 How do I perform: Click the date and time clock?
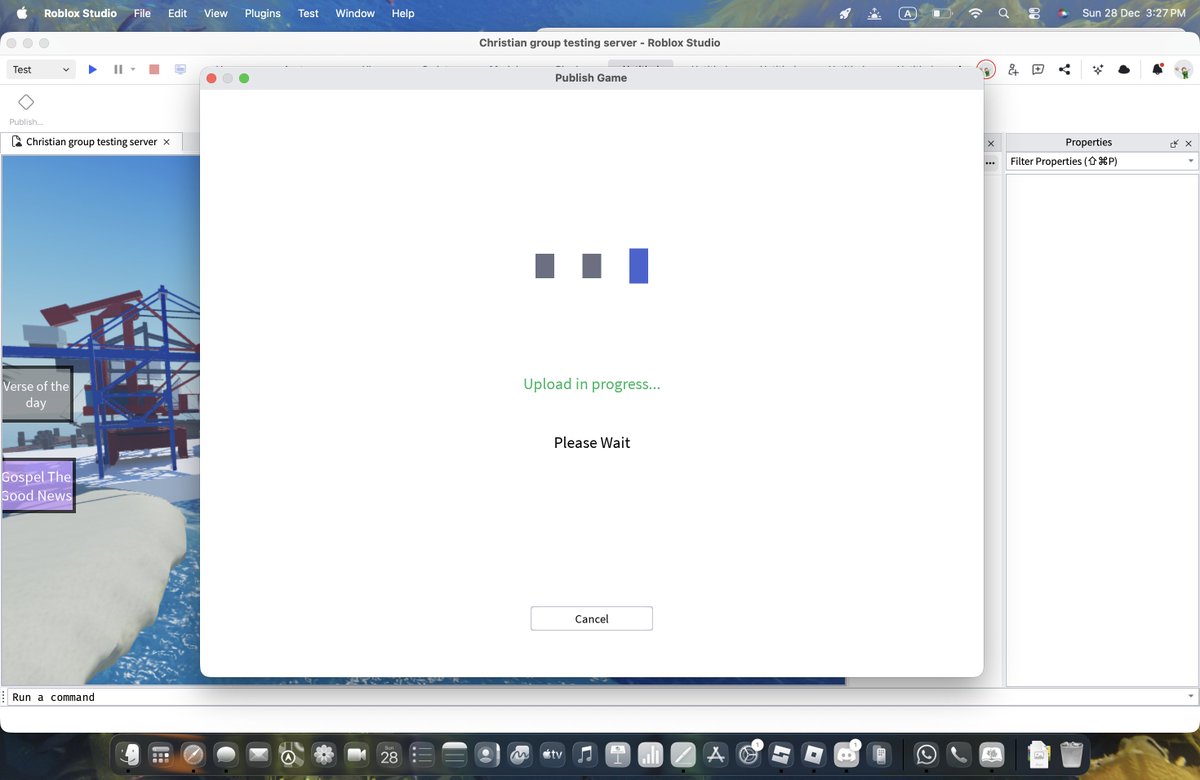point(1133,13)
